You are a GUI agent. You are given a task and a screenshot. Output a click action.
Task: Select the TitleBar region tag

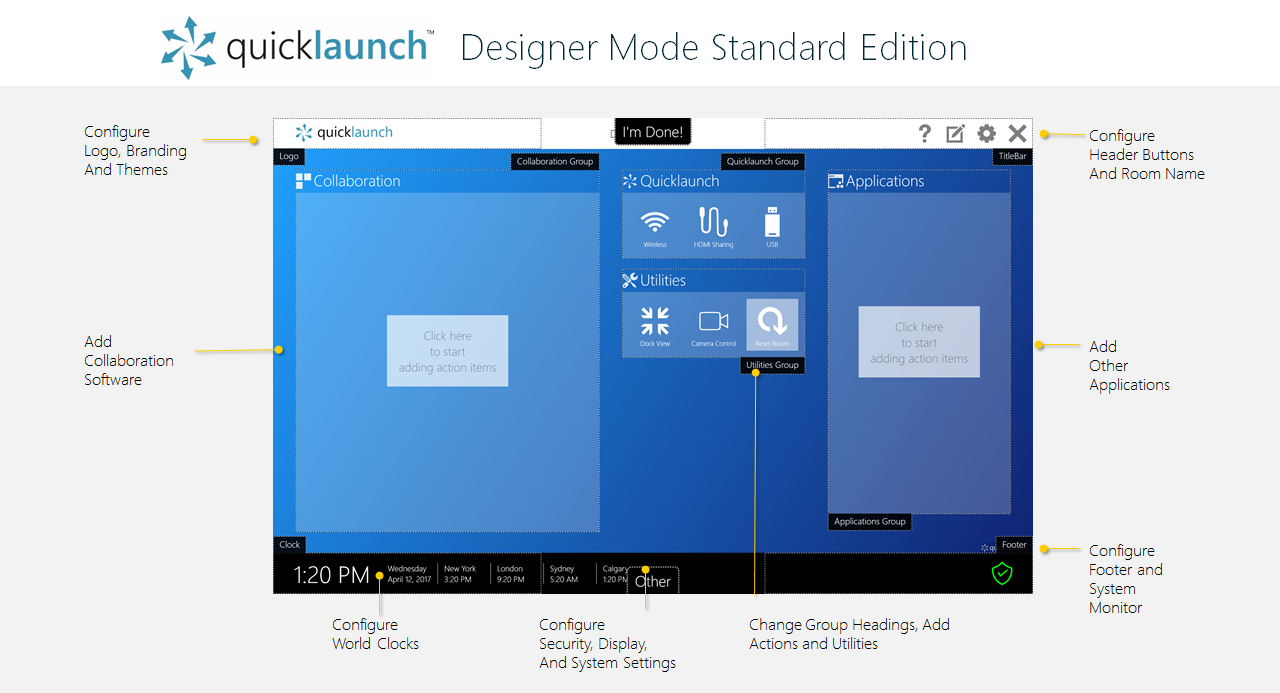1012,157
